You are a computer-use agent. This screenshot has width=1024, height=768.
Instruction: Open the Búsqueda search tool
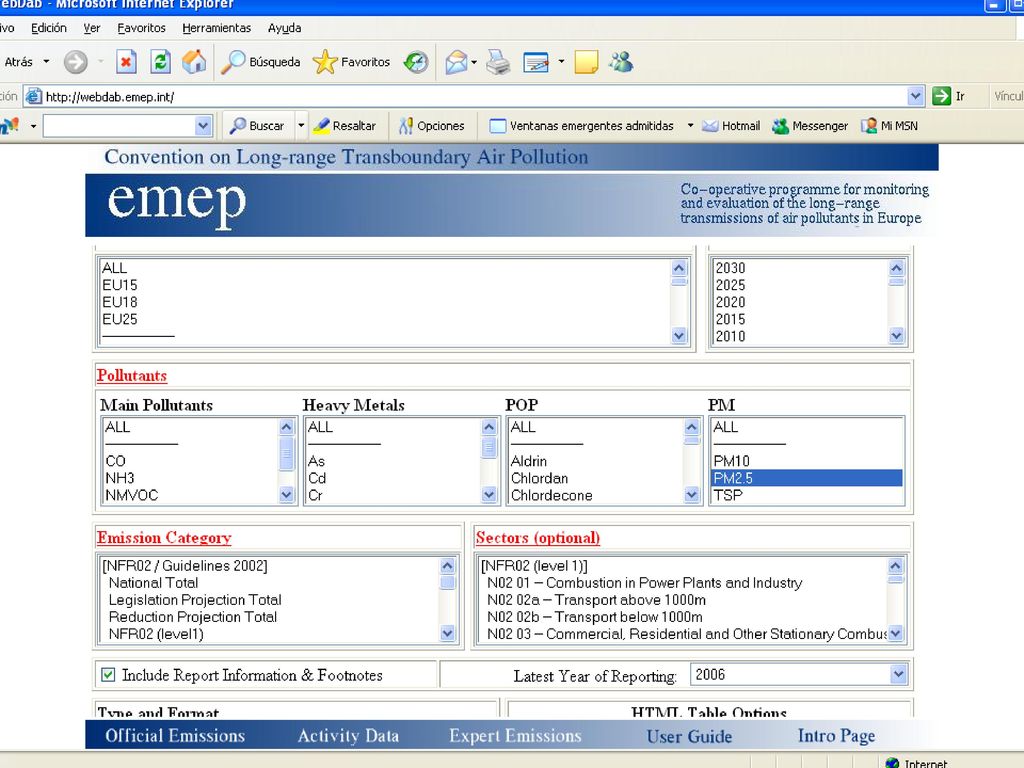pyautogui.click(x=261, y=62)
